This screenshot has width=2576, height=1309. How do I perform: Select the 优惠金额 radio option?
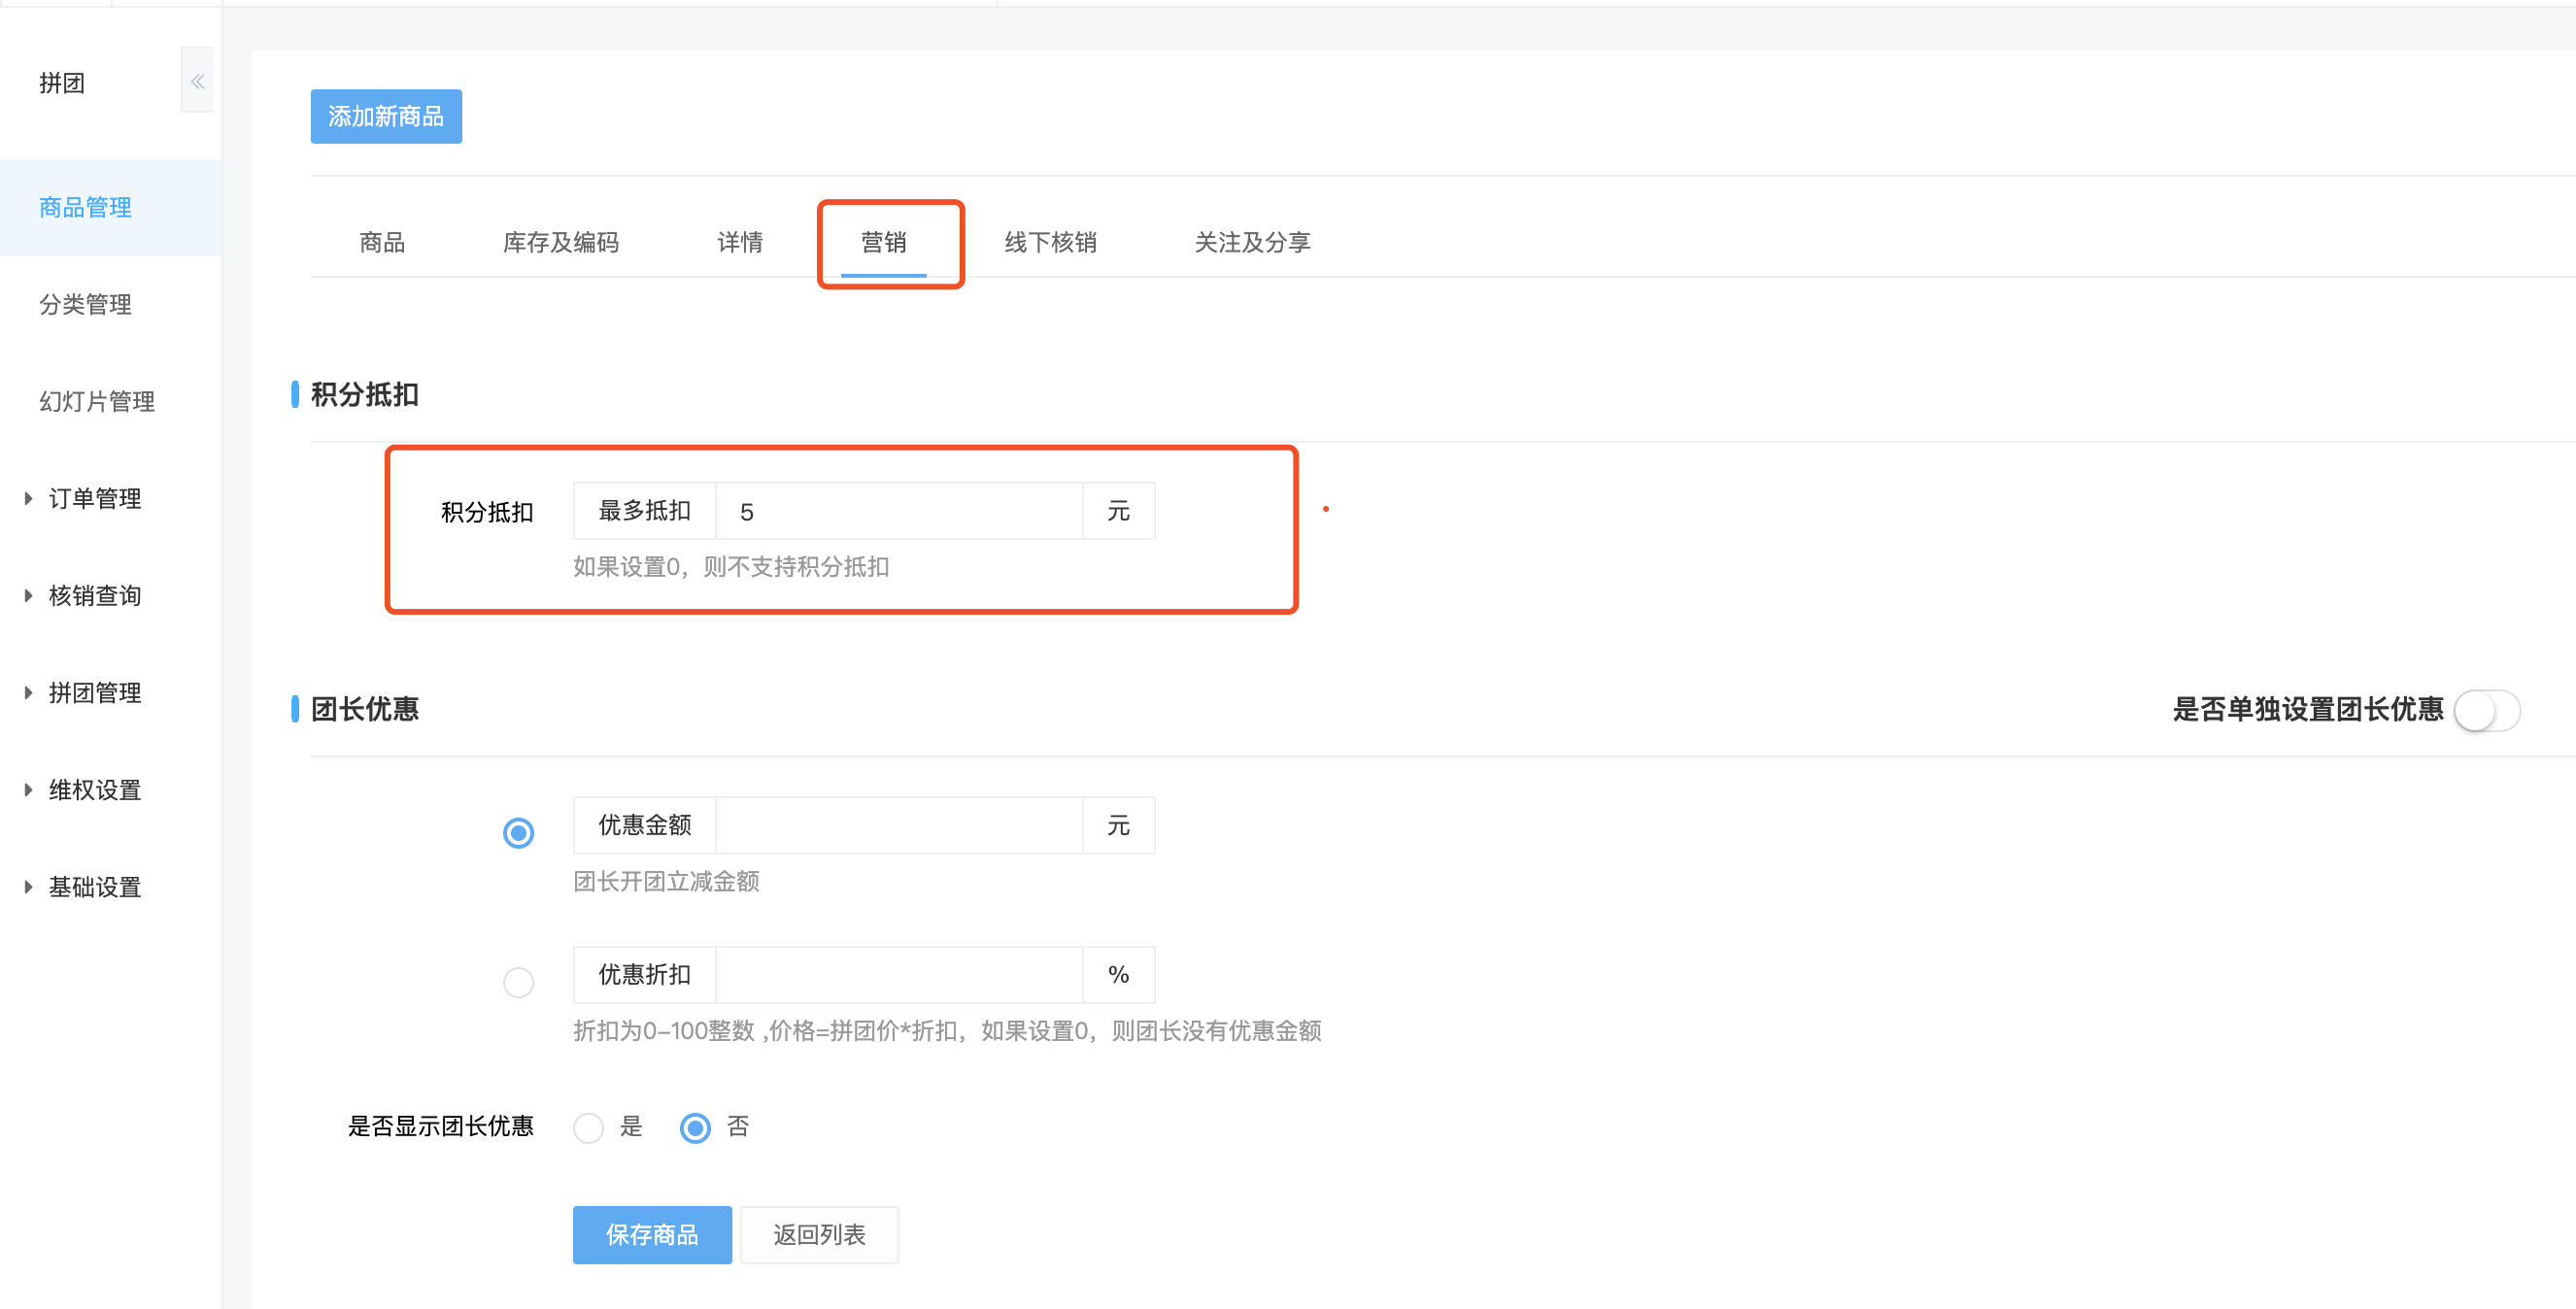[x=518, y=832]
